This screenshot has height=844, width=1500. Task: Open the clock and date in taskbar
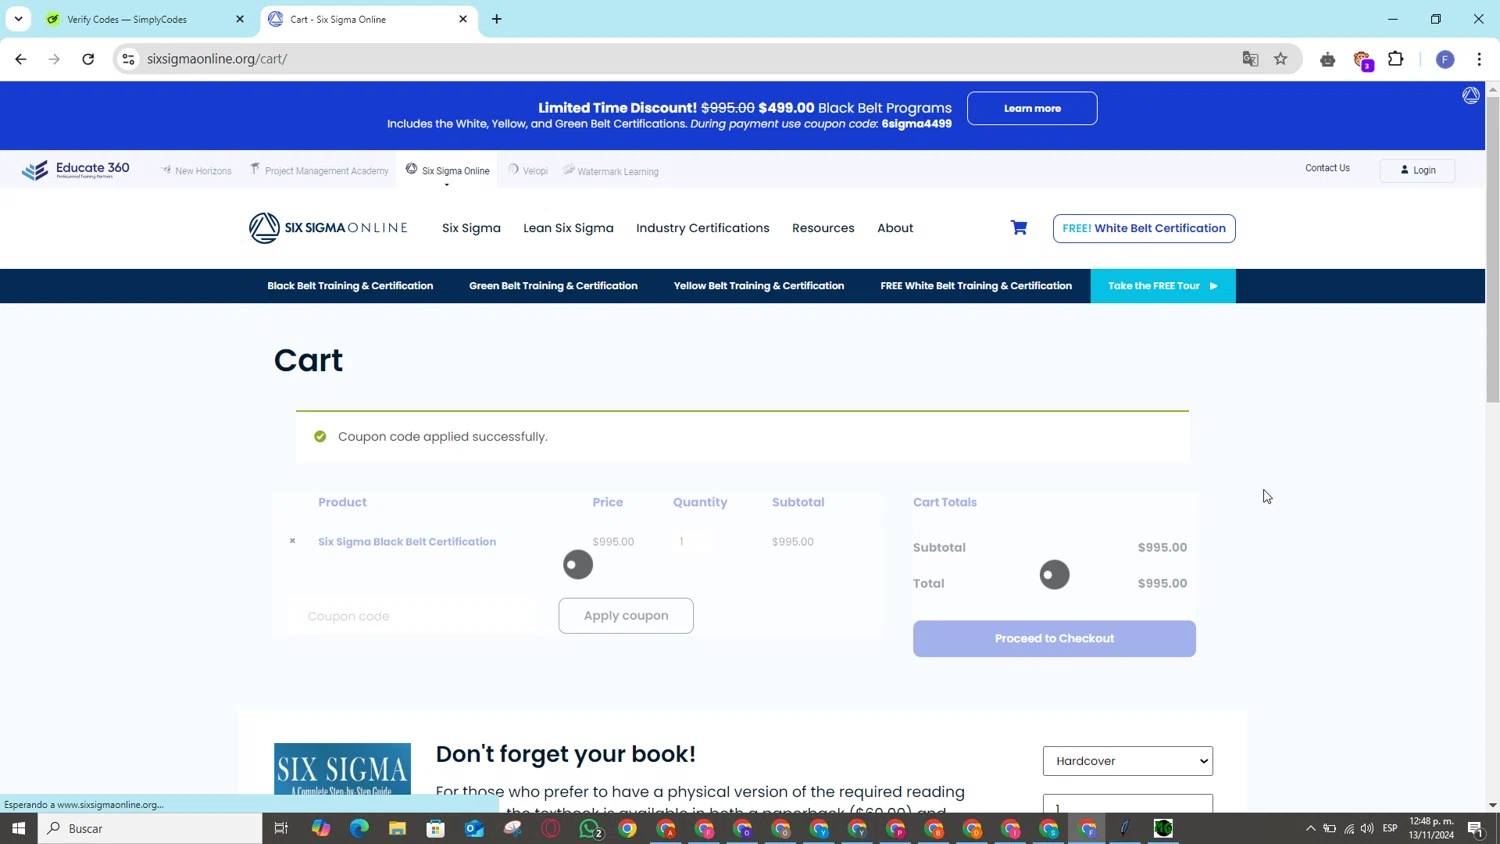[1432, 828]
